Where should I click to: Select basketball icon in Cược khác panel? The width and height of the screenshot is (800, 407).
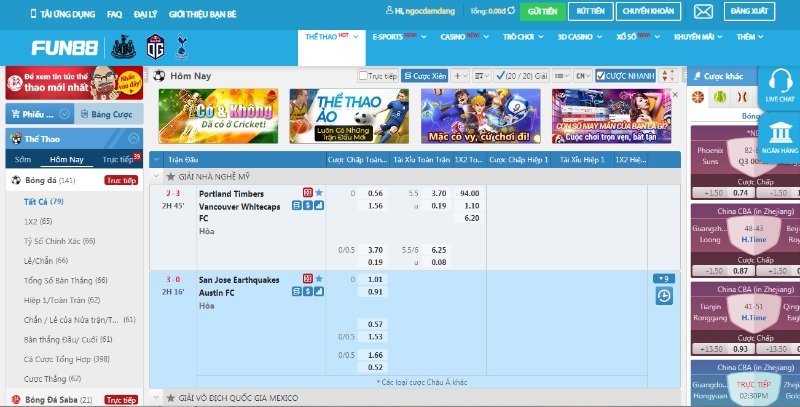click(698, 97)
